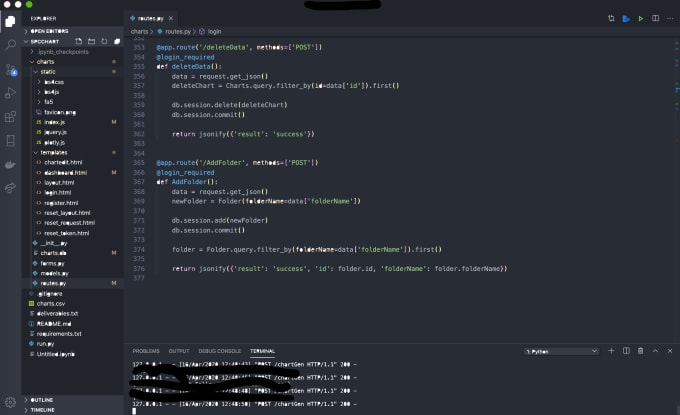Open the editor More Actions ellipsis menu
The width and height of the screenshot is (680, 415).
click(x=670, y=18)
